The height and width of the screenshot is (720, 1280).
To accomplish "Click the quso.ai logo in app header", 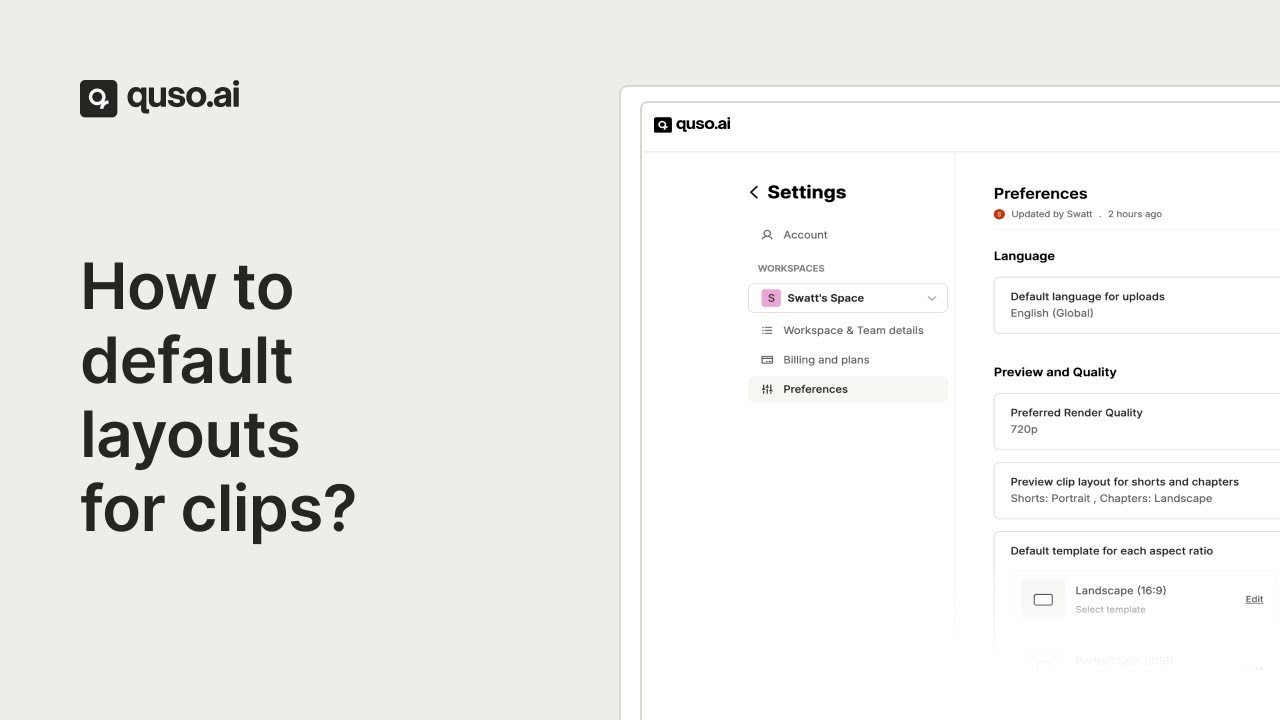I will [x=692, y=124].
